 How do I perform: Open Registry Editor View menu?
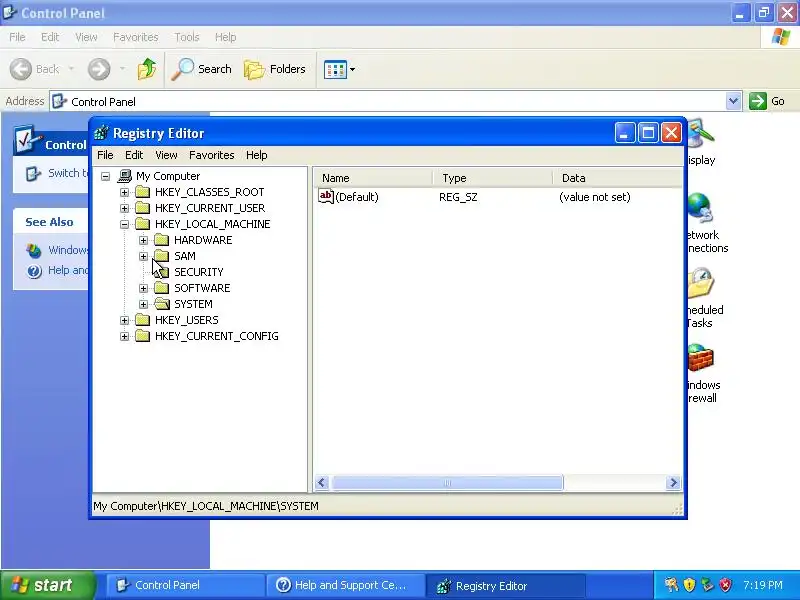(166, 155)
